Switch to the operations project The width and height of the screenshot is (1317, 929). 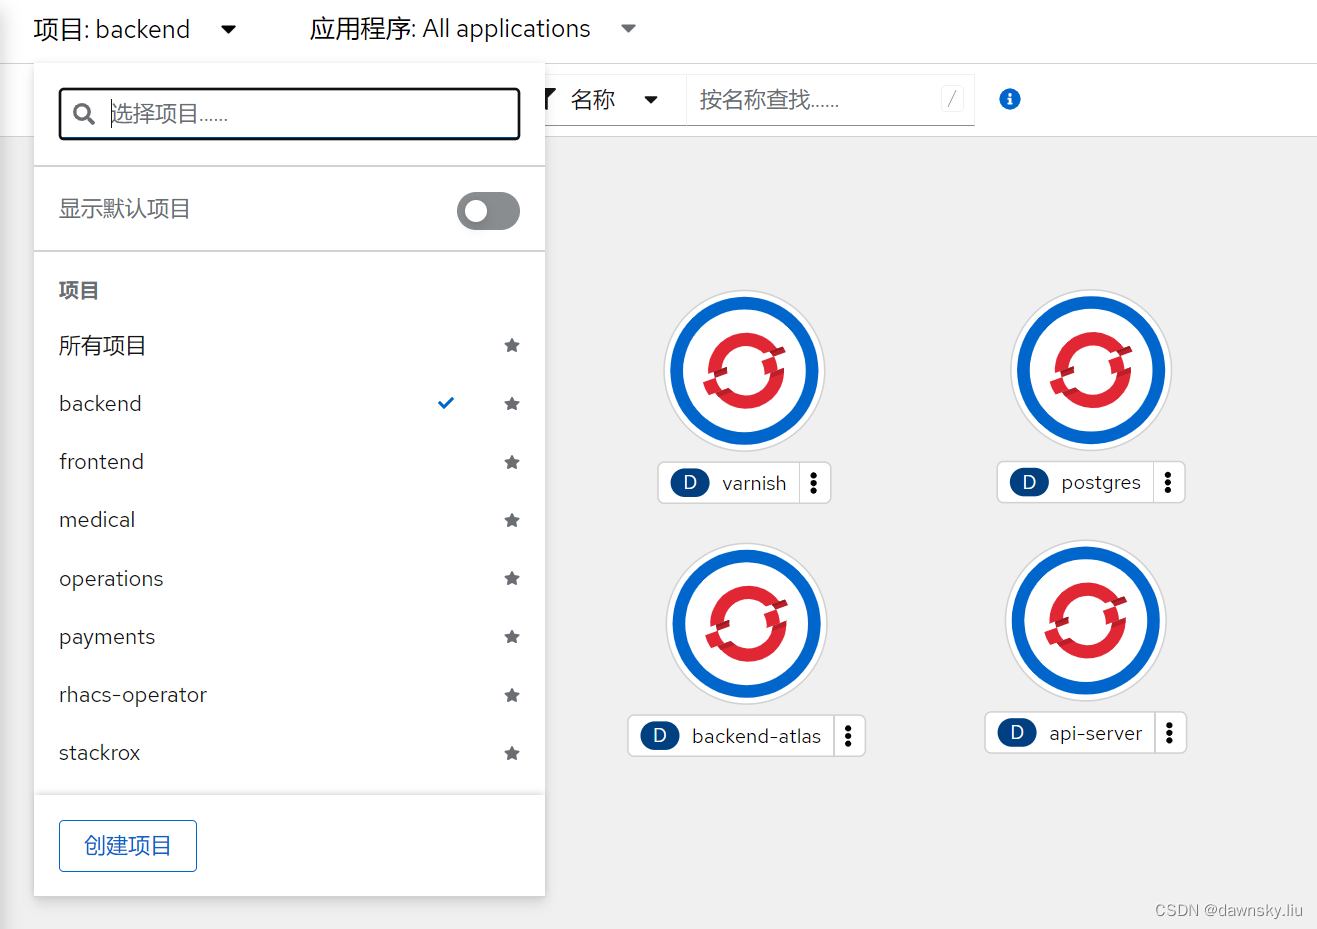tap(111, 579)
